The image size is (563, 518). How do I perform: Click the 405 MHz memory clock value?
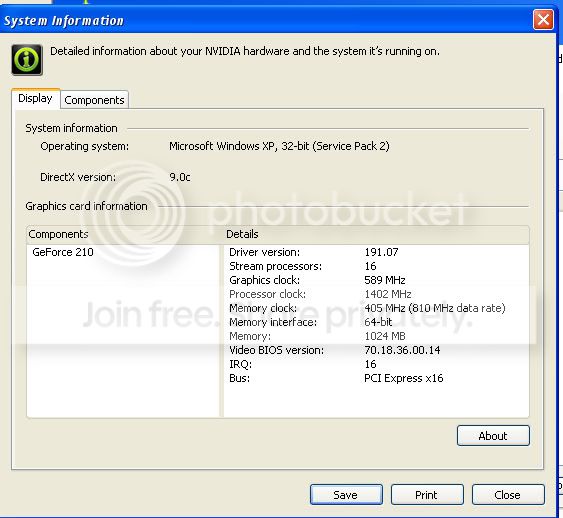[x=435, y=308]
